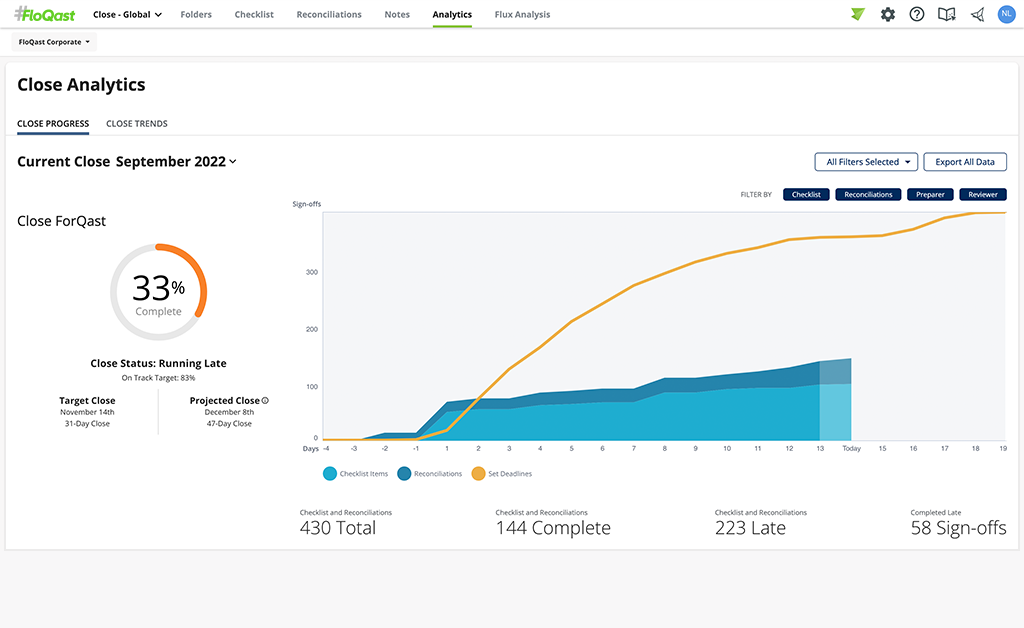Click the Export All Data button
This screenshot has width=1024, height=628.
point(965,162)
